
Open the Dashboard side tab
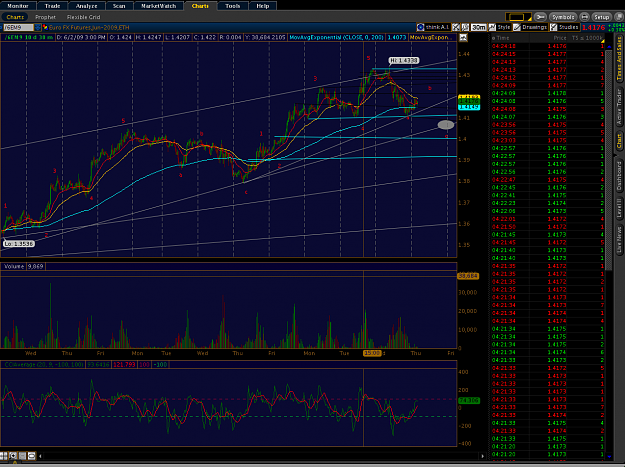(619, 175)
